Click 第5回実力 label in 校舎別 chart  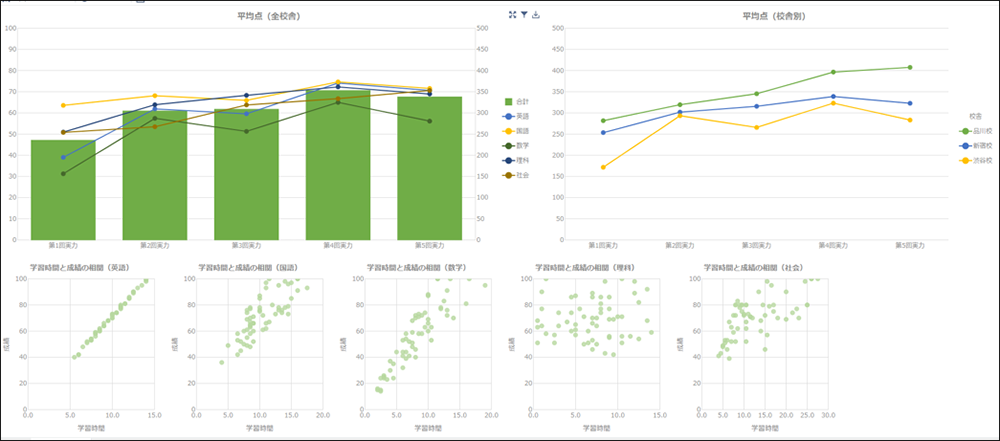(910, 245)
